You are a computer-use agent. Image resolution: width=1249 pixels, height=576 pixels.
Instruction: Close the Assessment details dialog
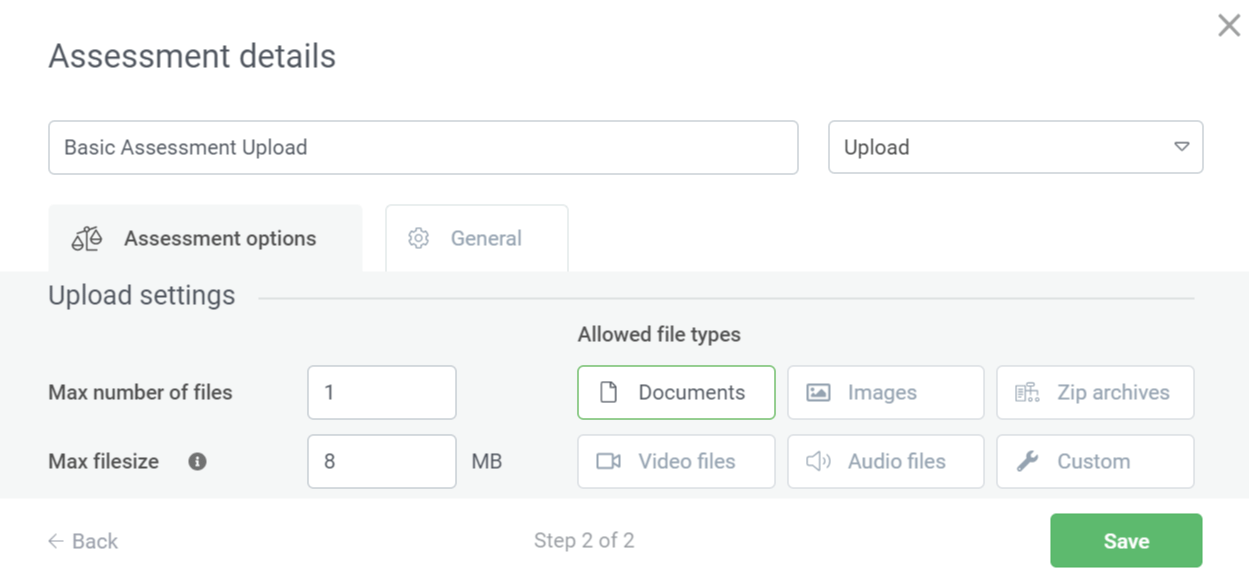point(1229,26)
